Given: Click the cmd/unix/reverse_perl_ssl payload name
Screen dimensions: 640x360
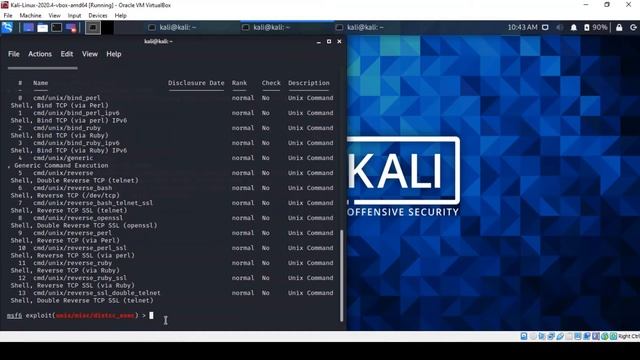Looking at the screenshot, I should click(x=80, y=248).
